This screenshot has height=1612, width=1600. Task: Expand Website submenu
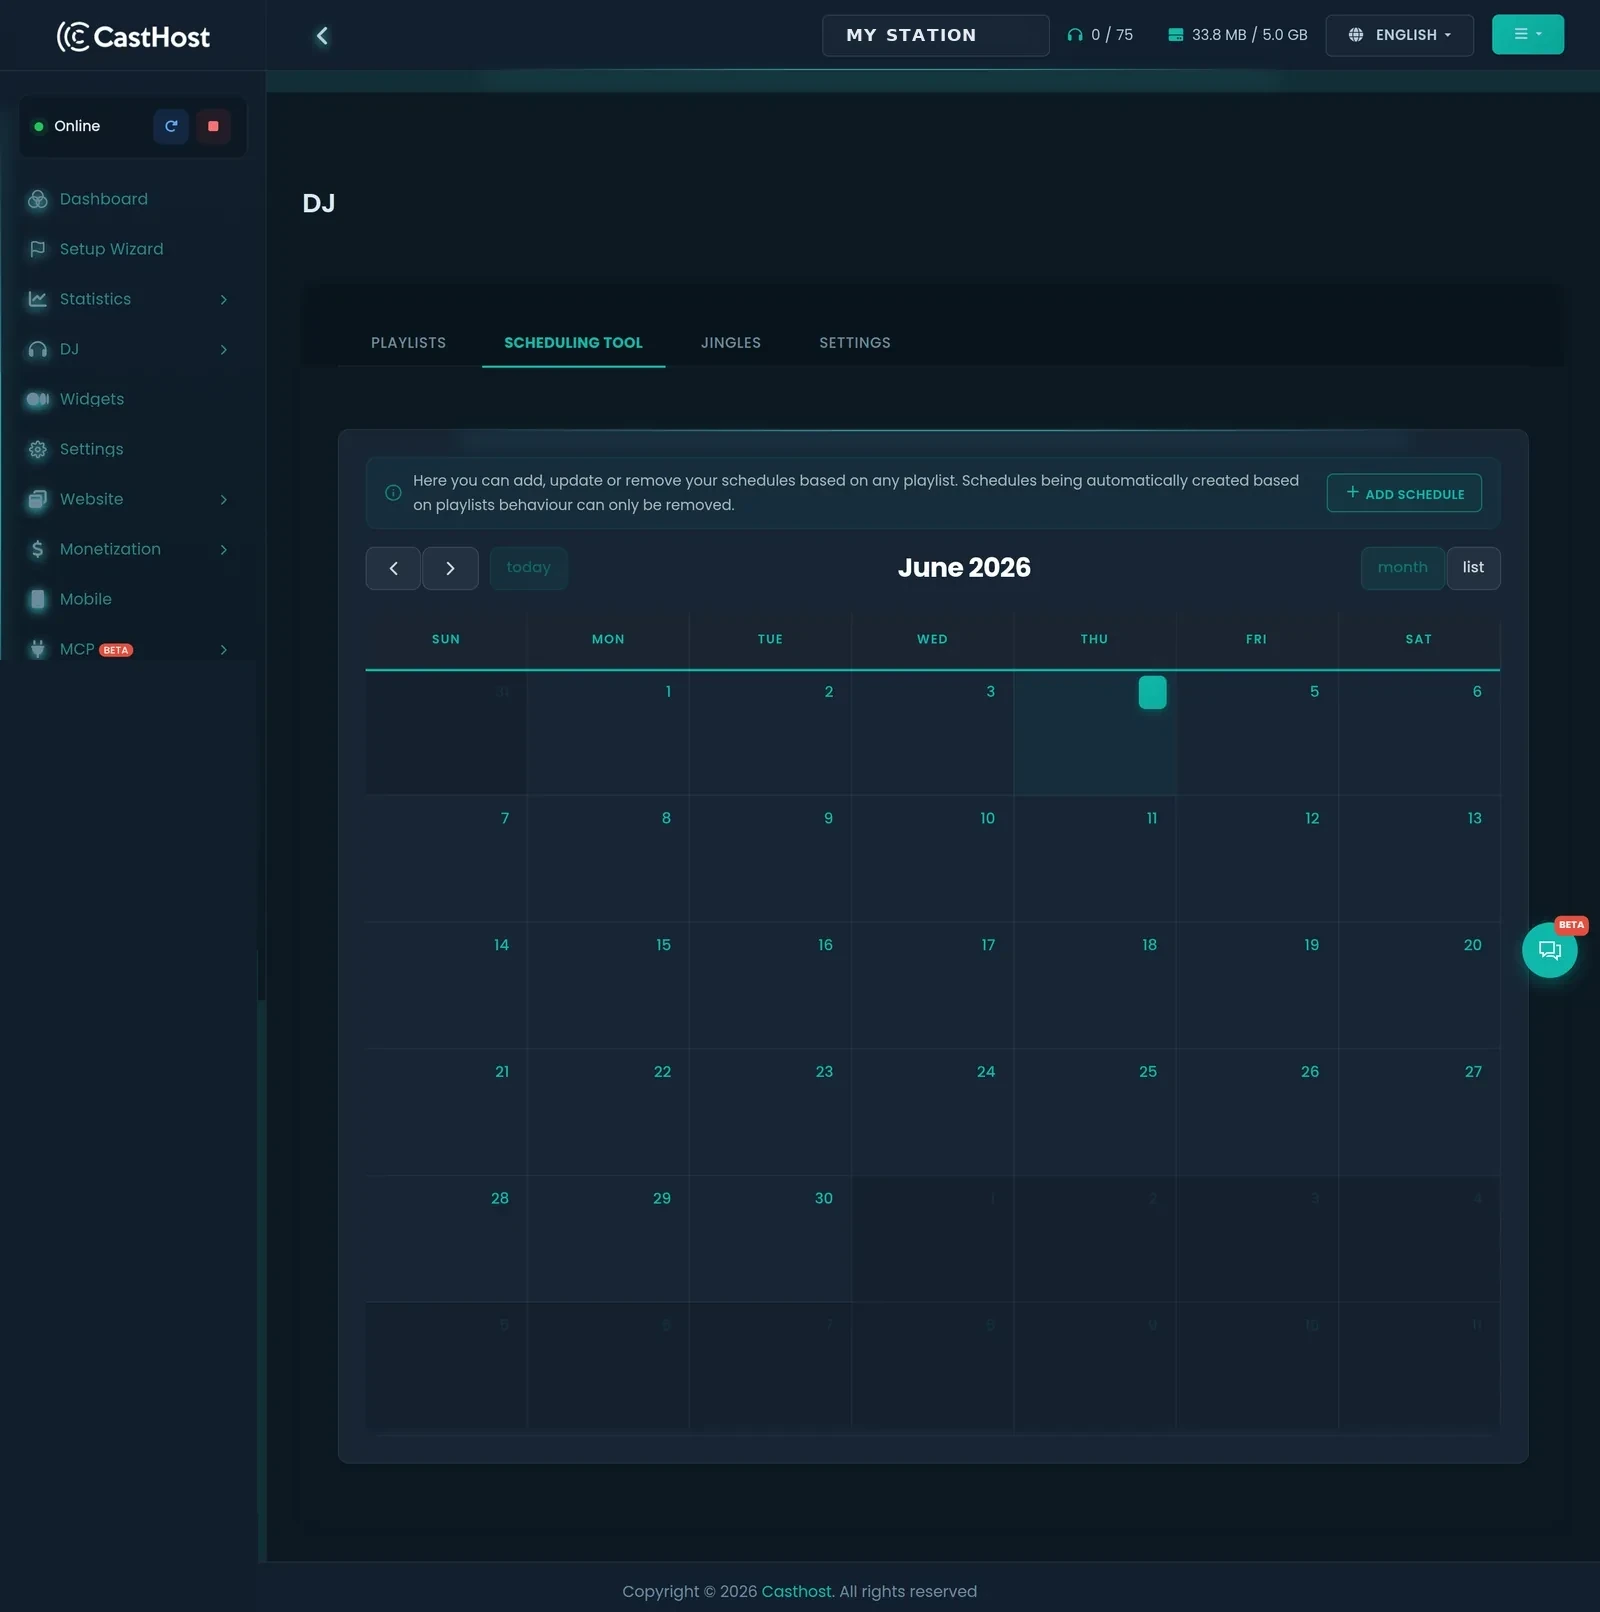[x=223, y=499]
